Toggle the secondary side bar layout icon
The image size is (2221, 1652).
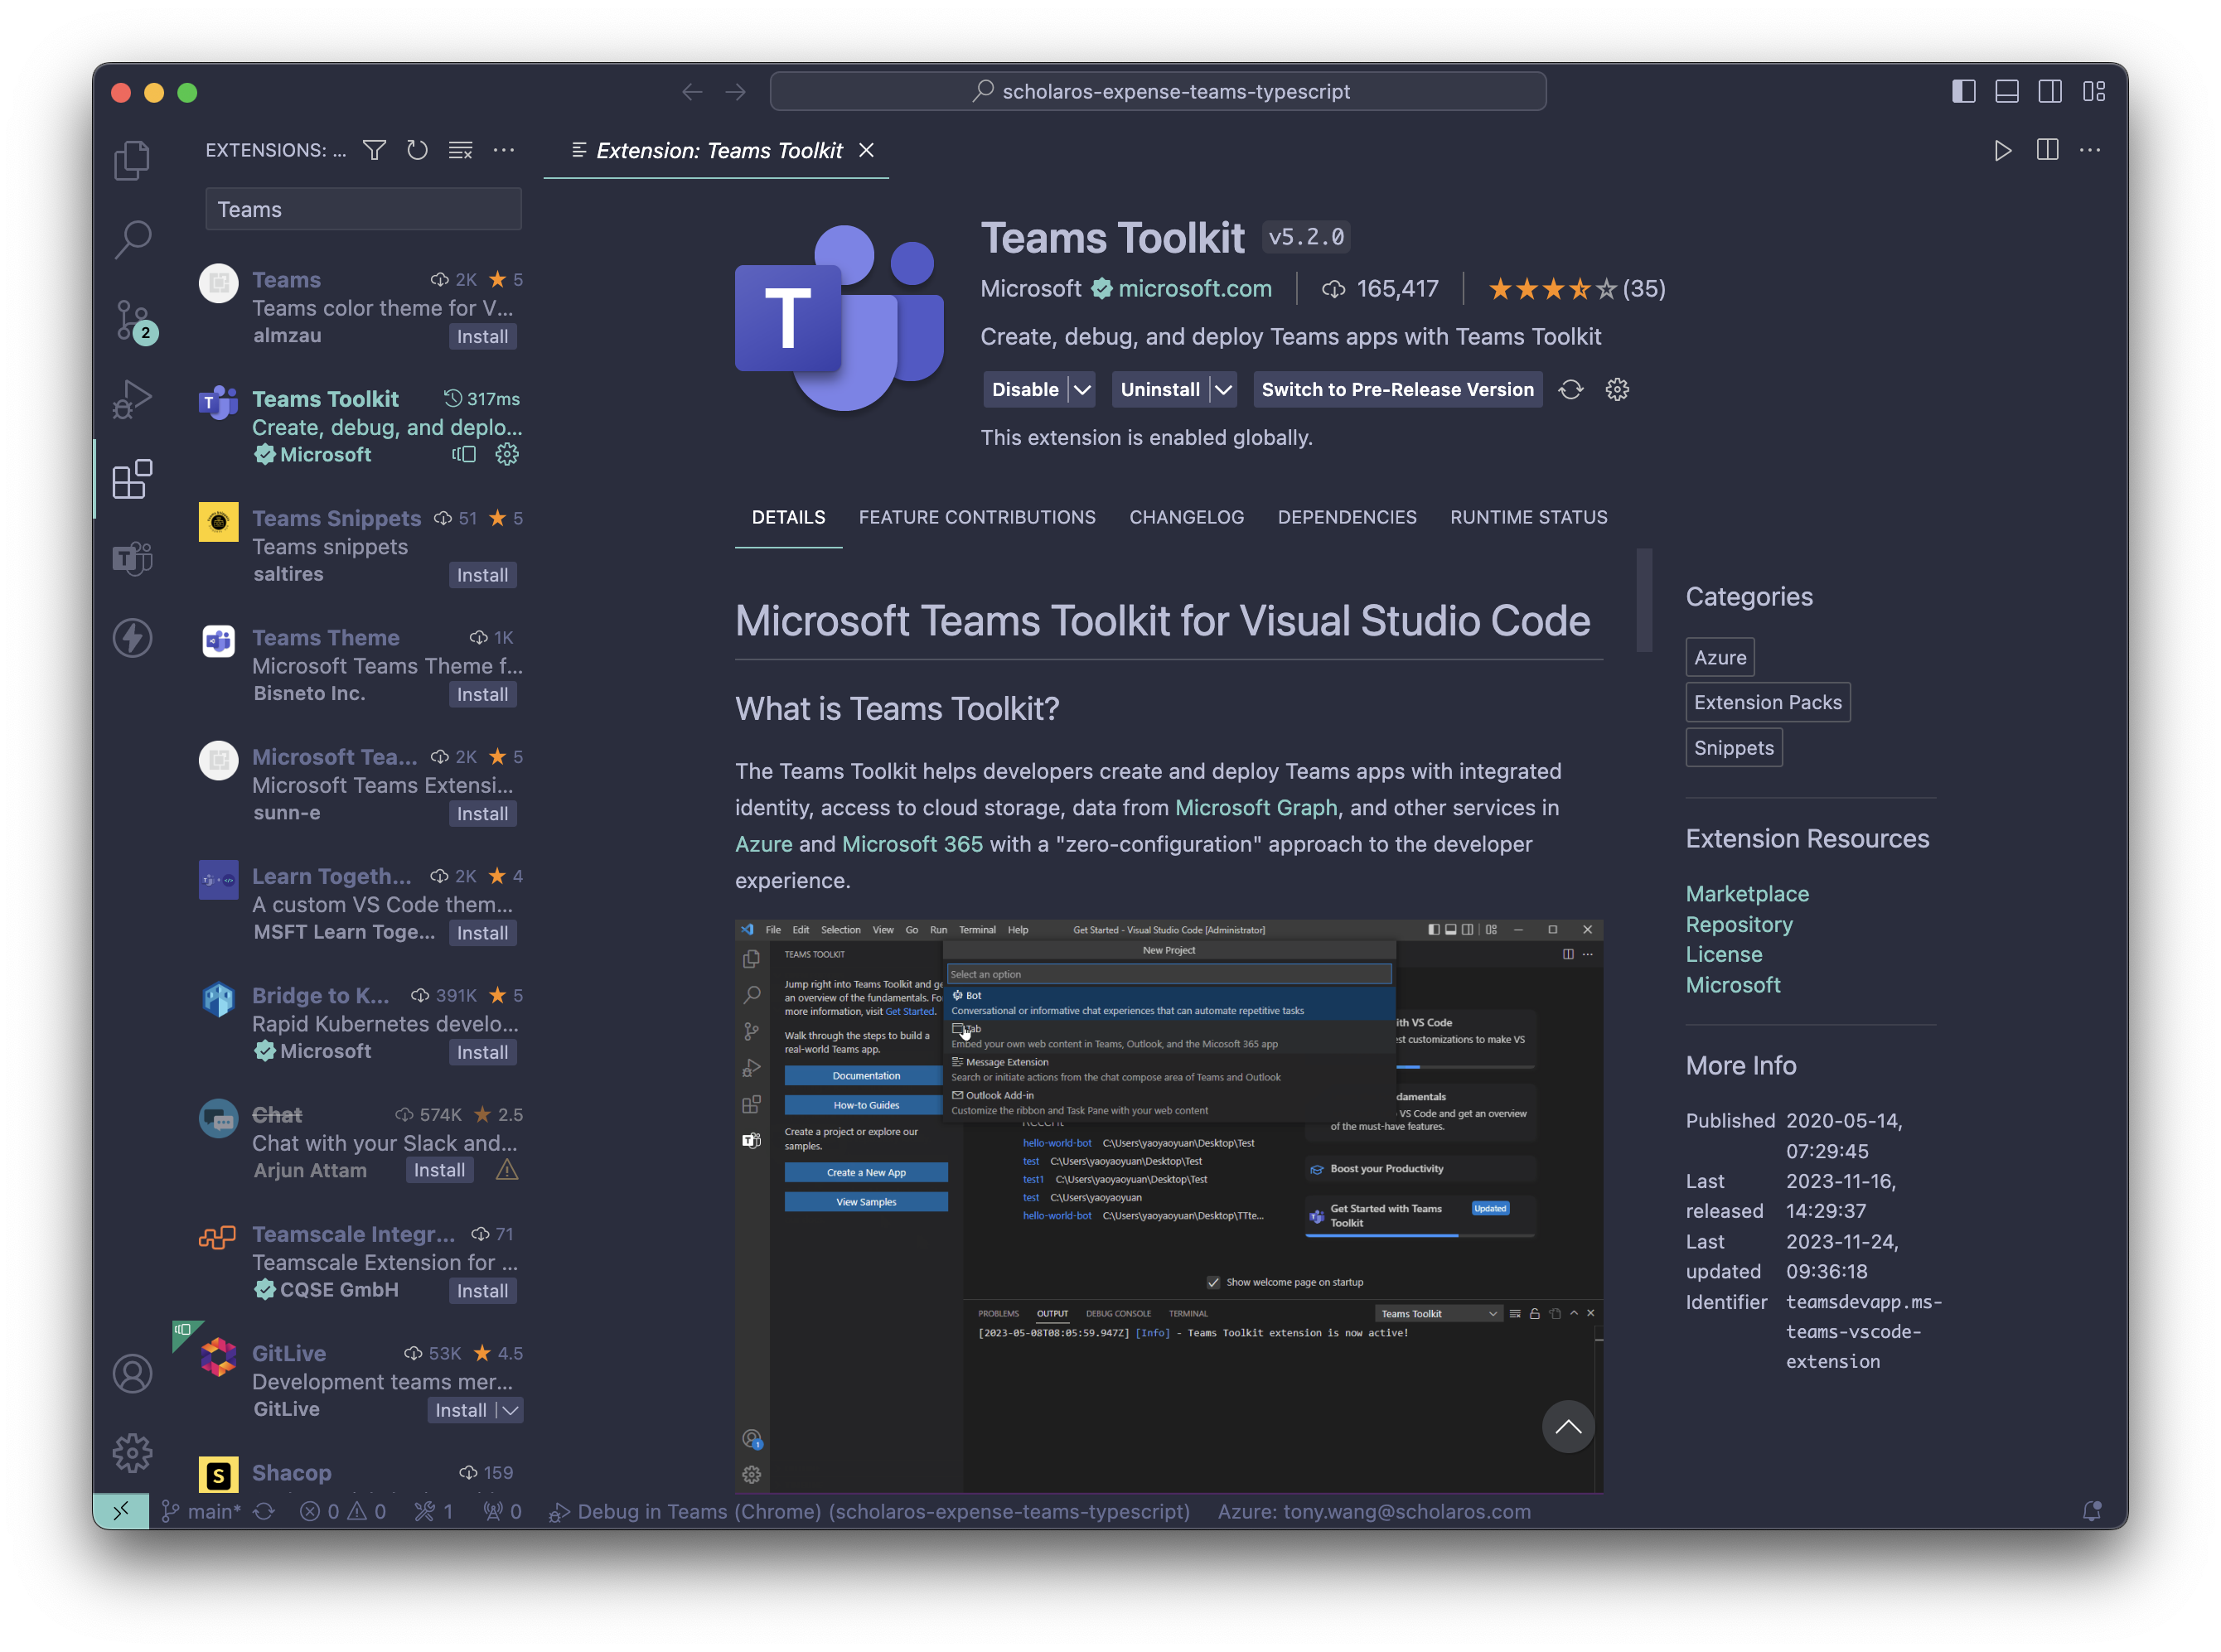point(2050,92)
